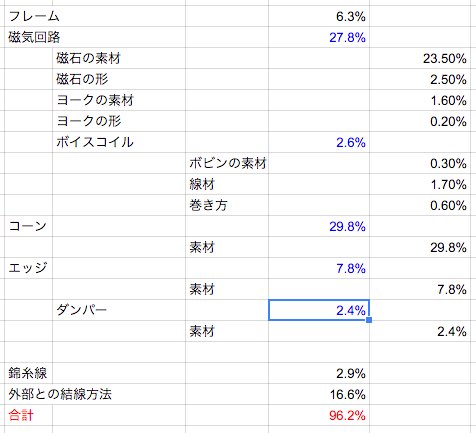Click the 1.70% value for 線材
Screen dimensions: 476x433
click(x=423, y=184)
